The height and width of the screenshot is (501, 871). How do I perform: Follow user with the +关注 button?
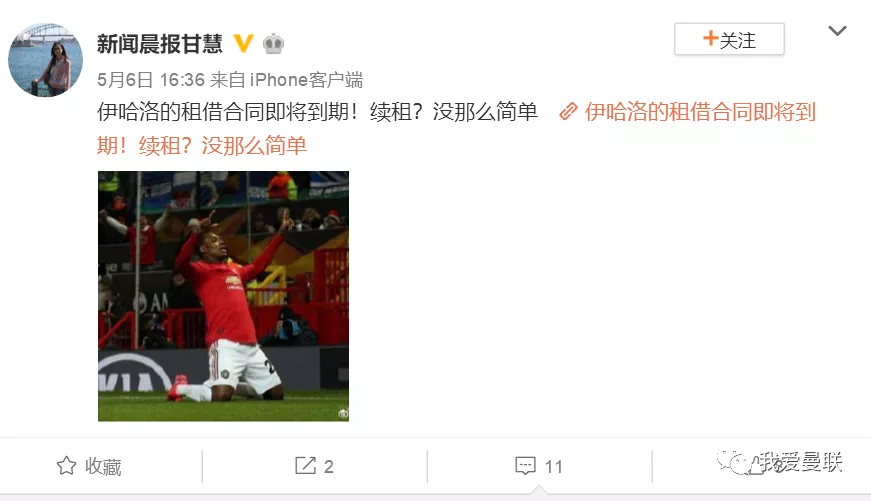[x=729, y=39]
